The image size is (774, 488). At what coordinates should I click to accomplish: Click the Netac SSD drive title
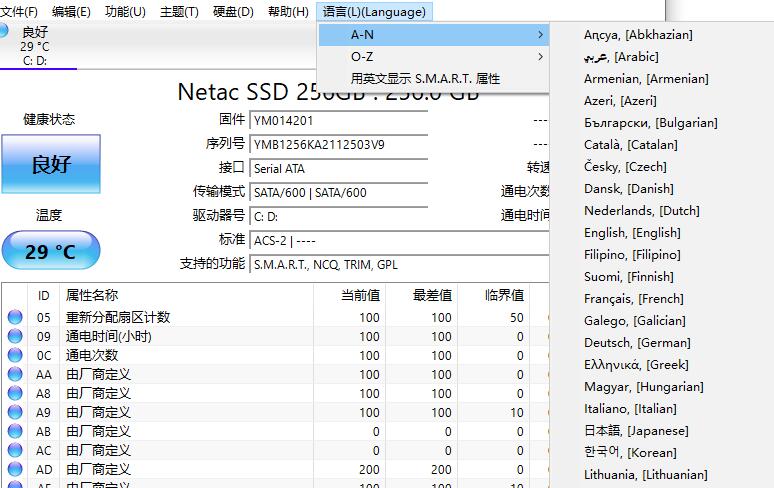(328, 93)
